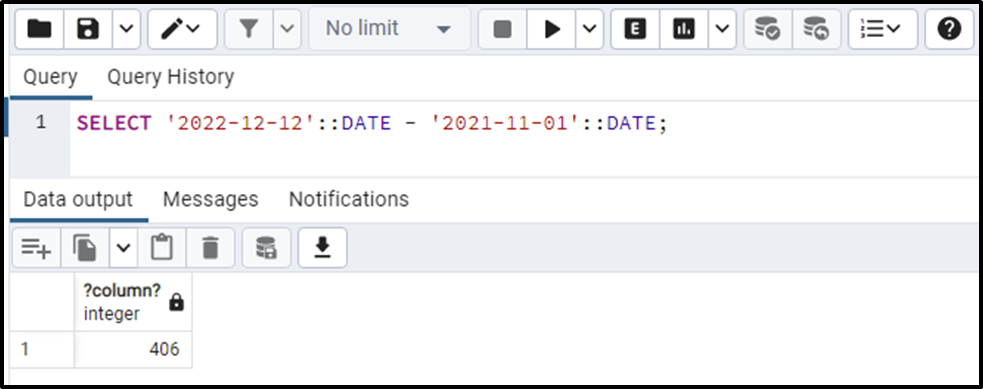Open the No limit rows dropdown
Viewport: 983px width, 389px height.
(x=389, y=29)
